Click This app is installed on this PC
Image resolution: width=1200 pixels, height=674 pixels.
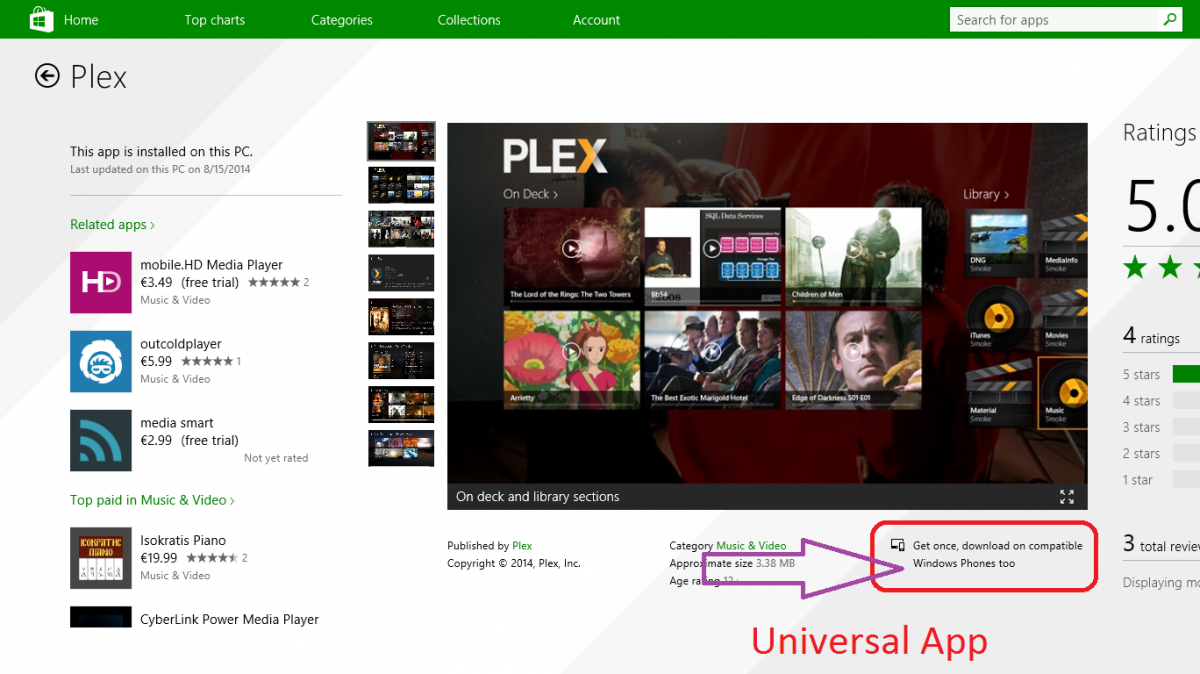[161, 152]
